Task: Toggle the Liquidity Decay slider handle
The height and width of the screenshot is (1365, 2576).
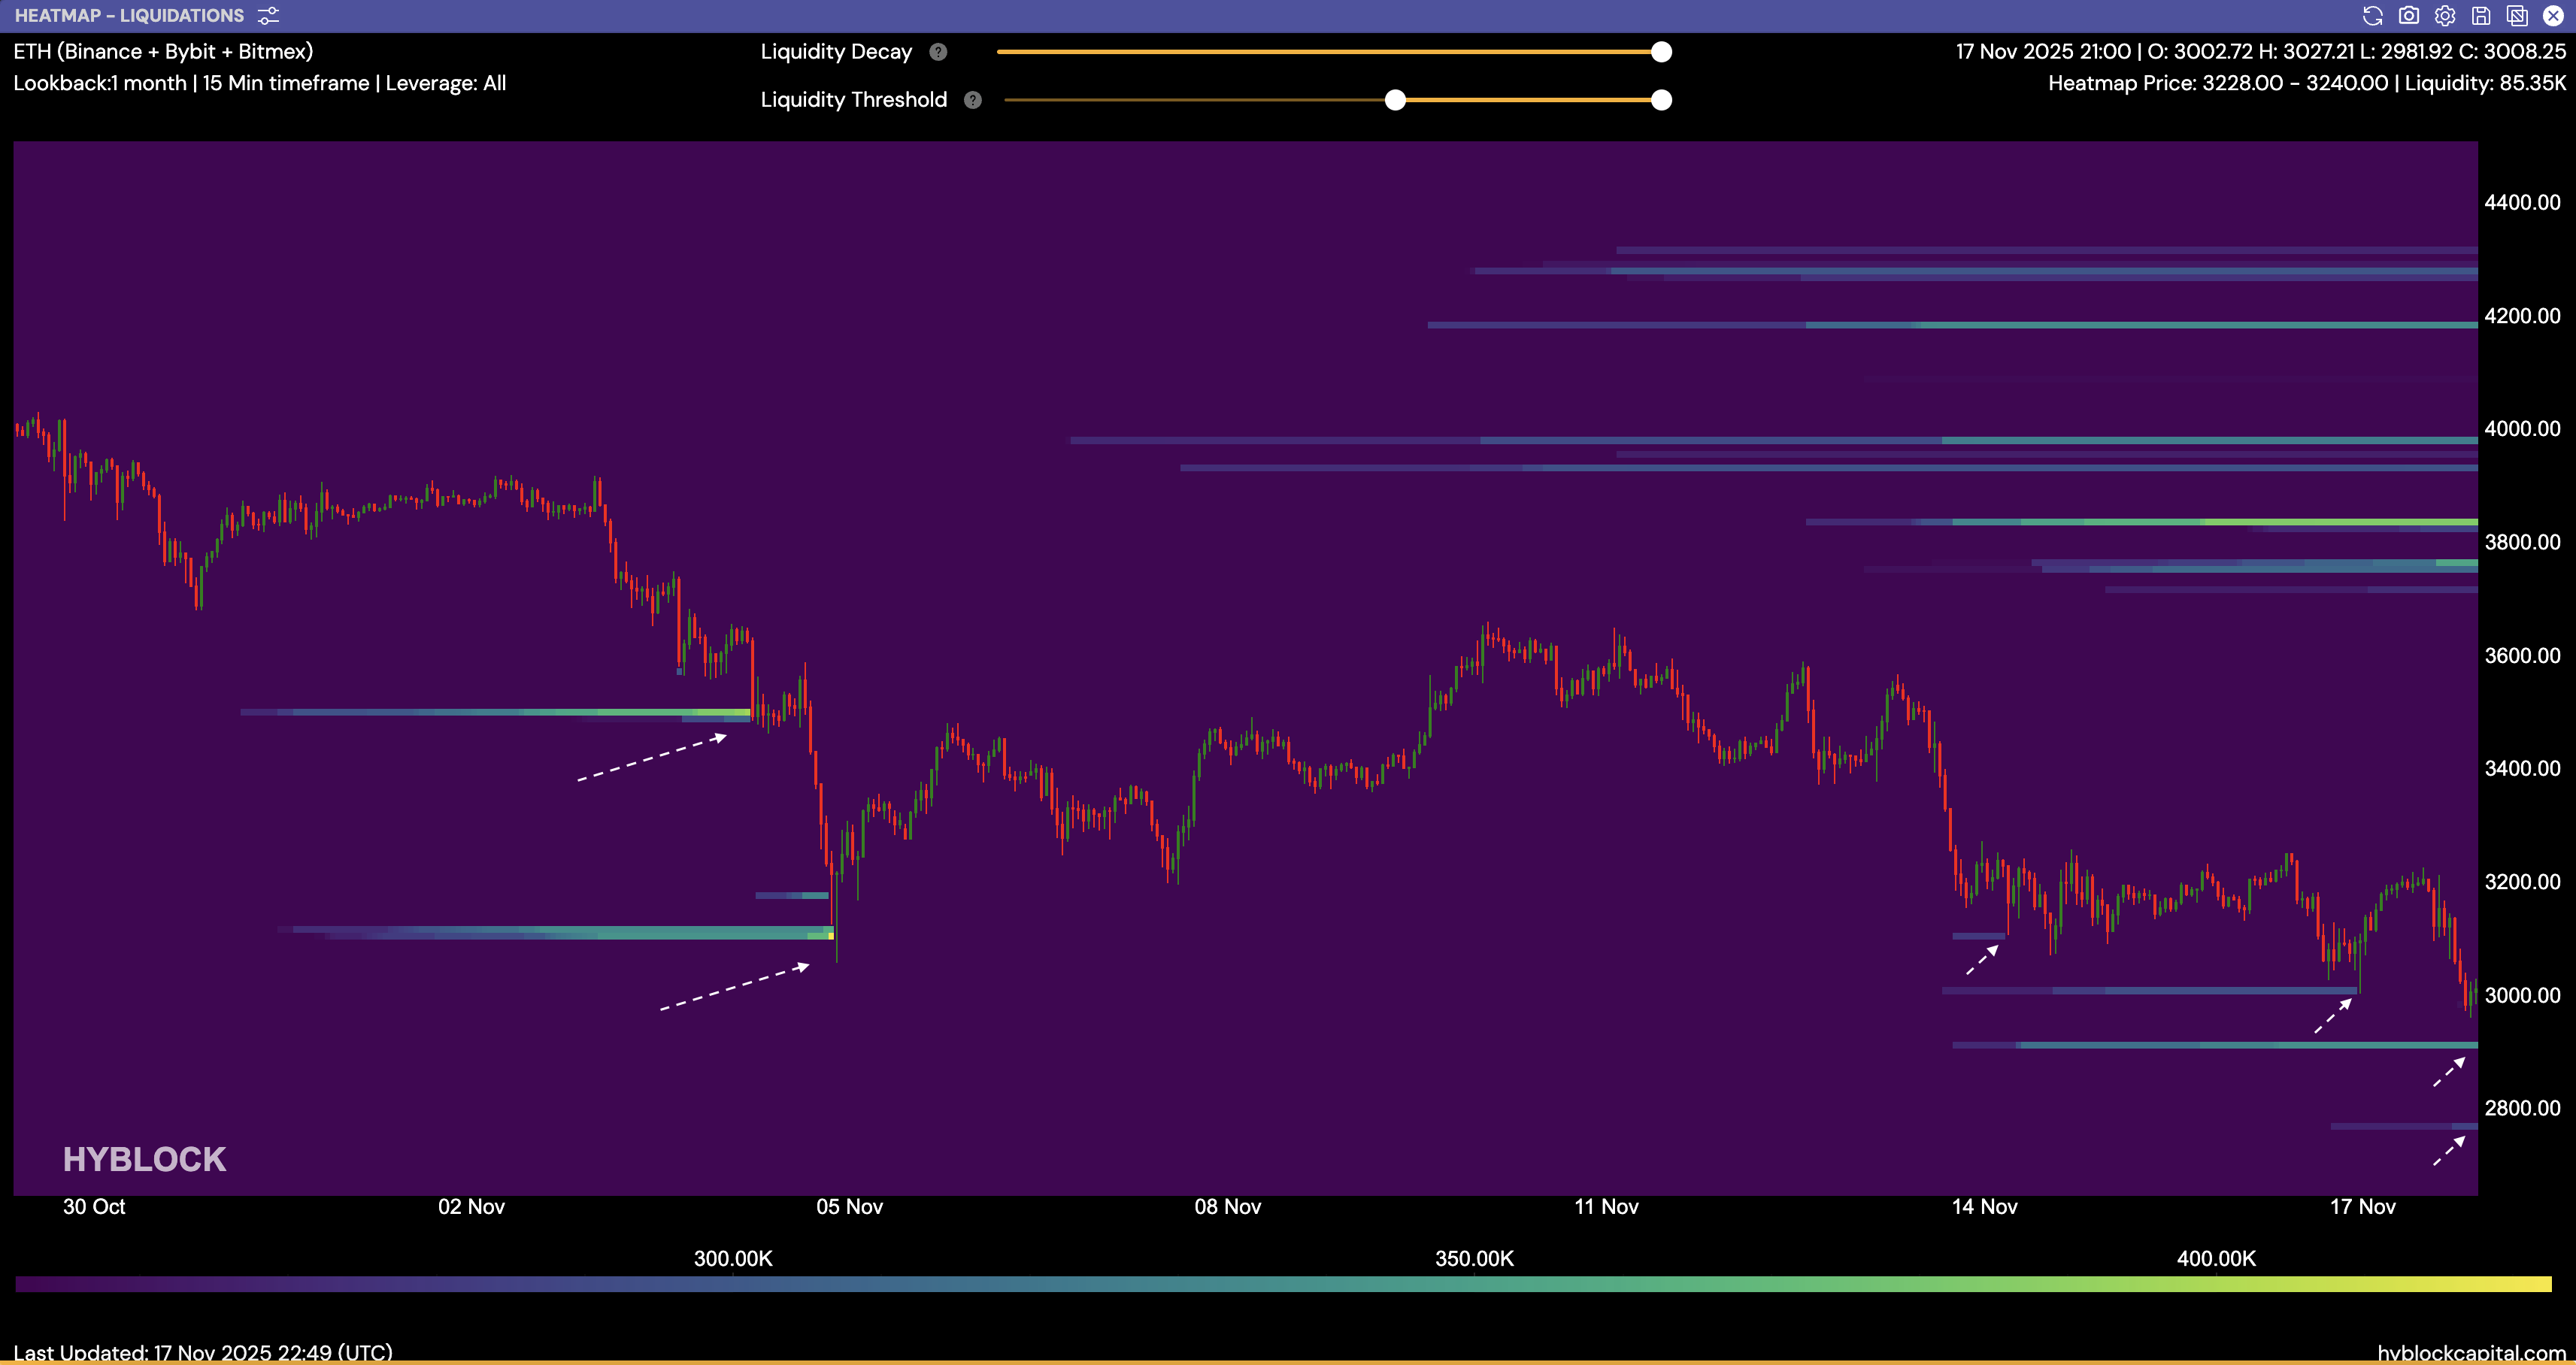Action: (1661, 51)
